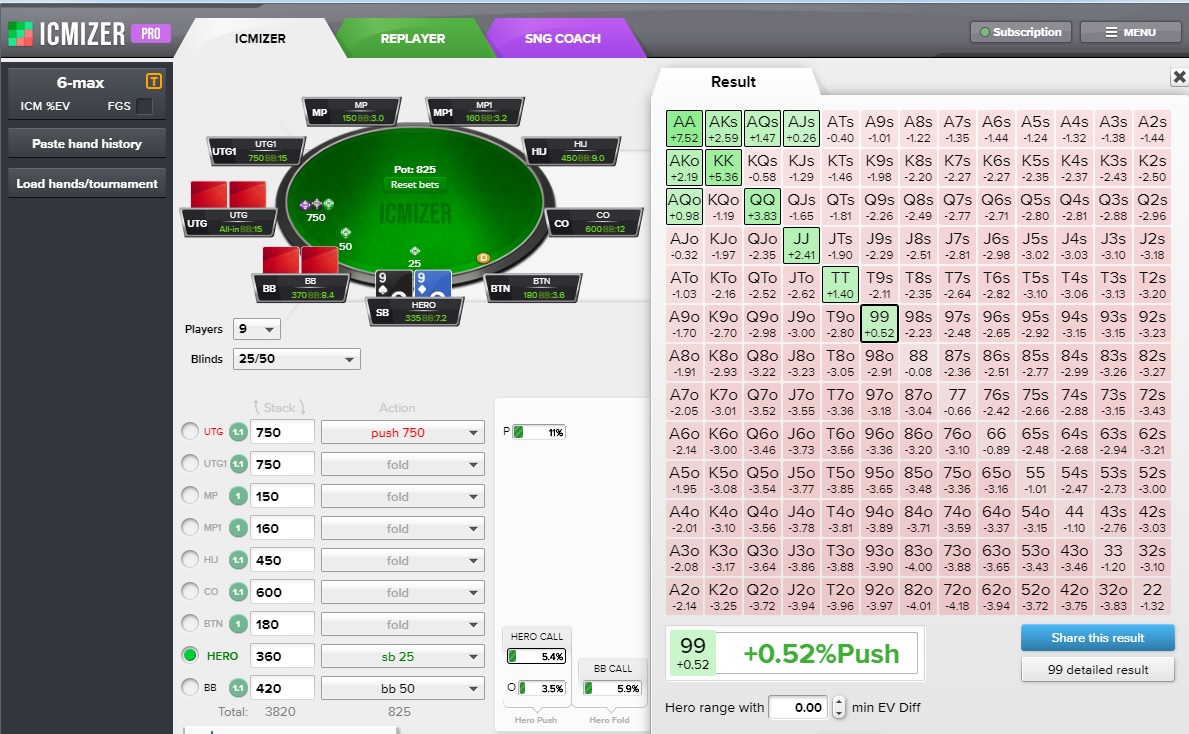The height and width of the screenshot is (734, 1189).
Task: Click the BTN ante badge
Action: coord(238,624)
